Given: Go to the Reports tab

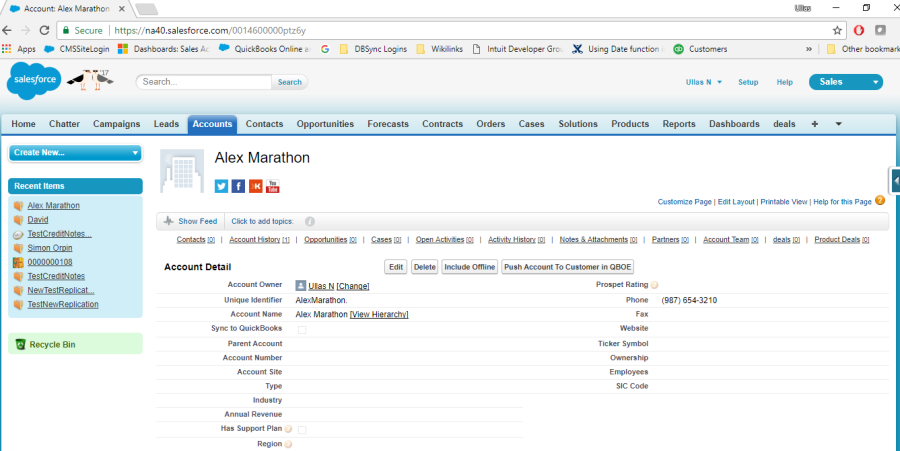Looking at the screenshot, I should click(679, 124).
